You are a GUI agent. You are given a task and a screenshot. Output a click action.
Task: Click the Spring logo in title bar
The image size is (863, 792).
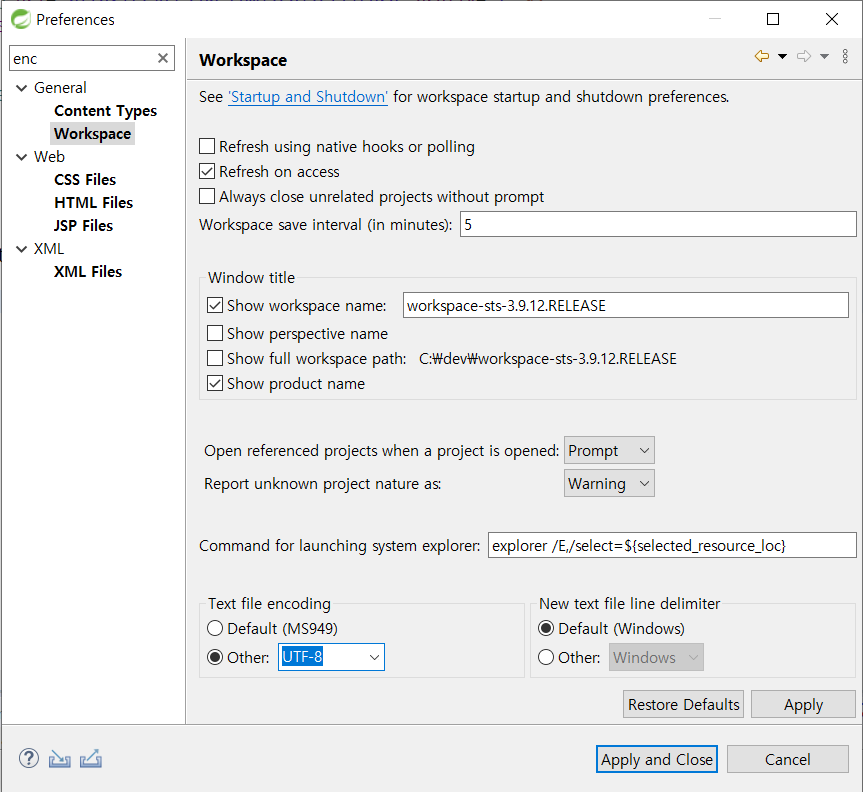[x=21, y=19]
